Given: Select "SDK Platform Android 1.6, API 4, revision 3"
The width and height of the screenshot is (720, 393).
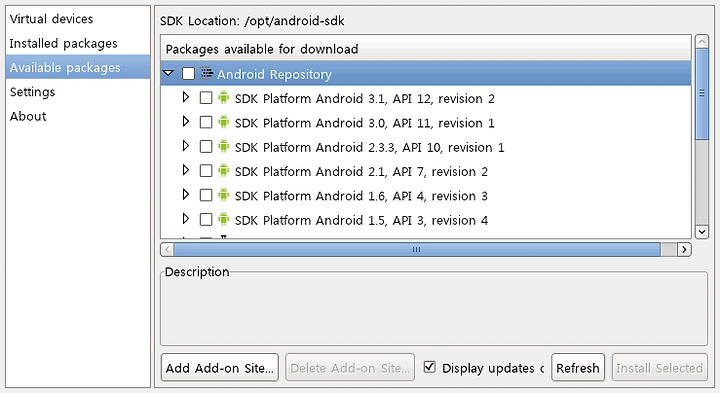Looking at the screenshot, I should [x=361, y=196].
